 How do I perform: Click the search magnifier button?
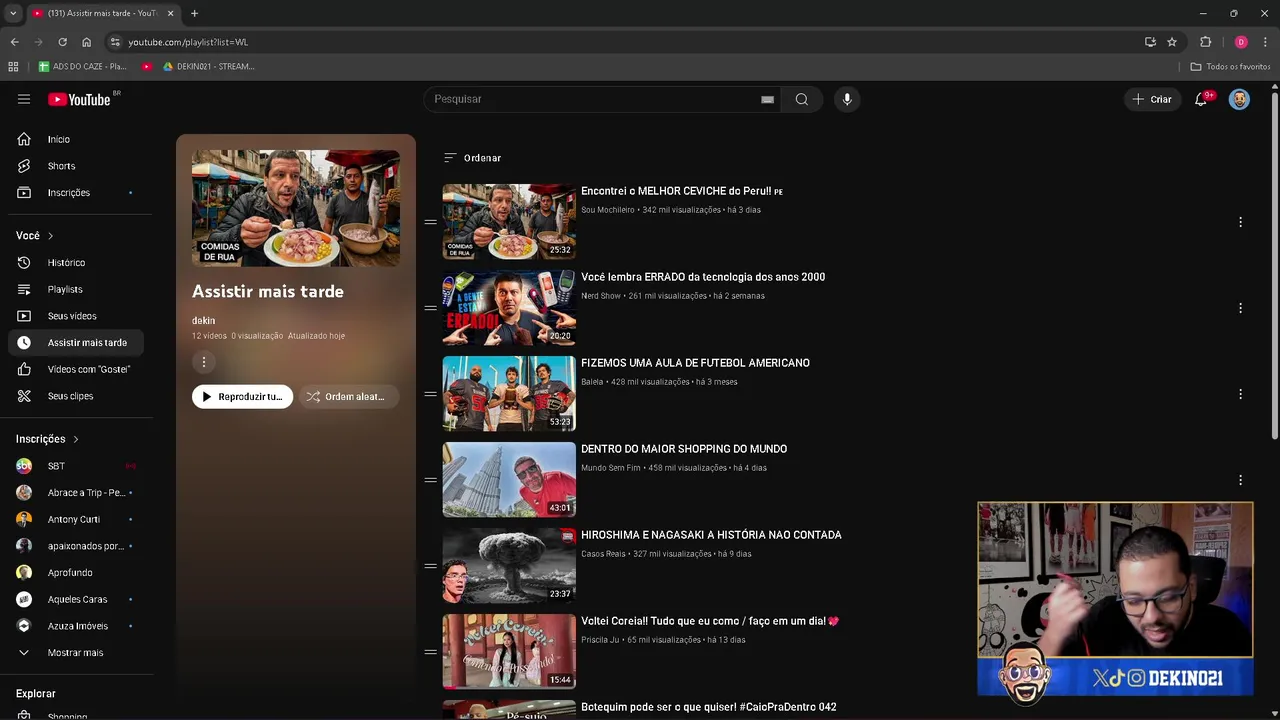click(x=801, y=99)
